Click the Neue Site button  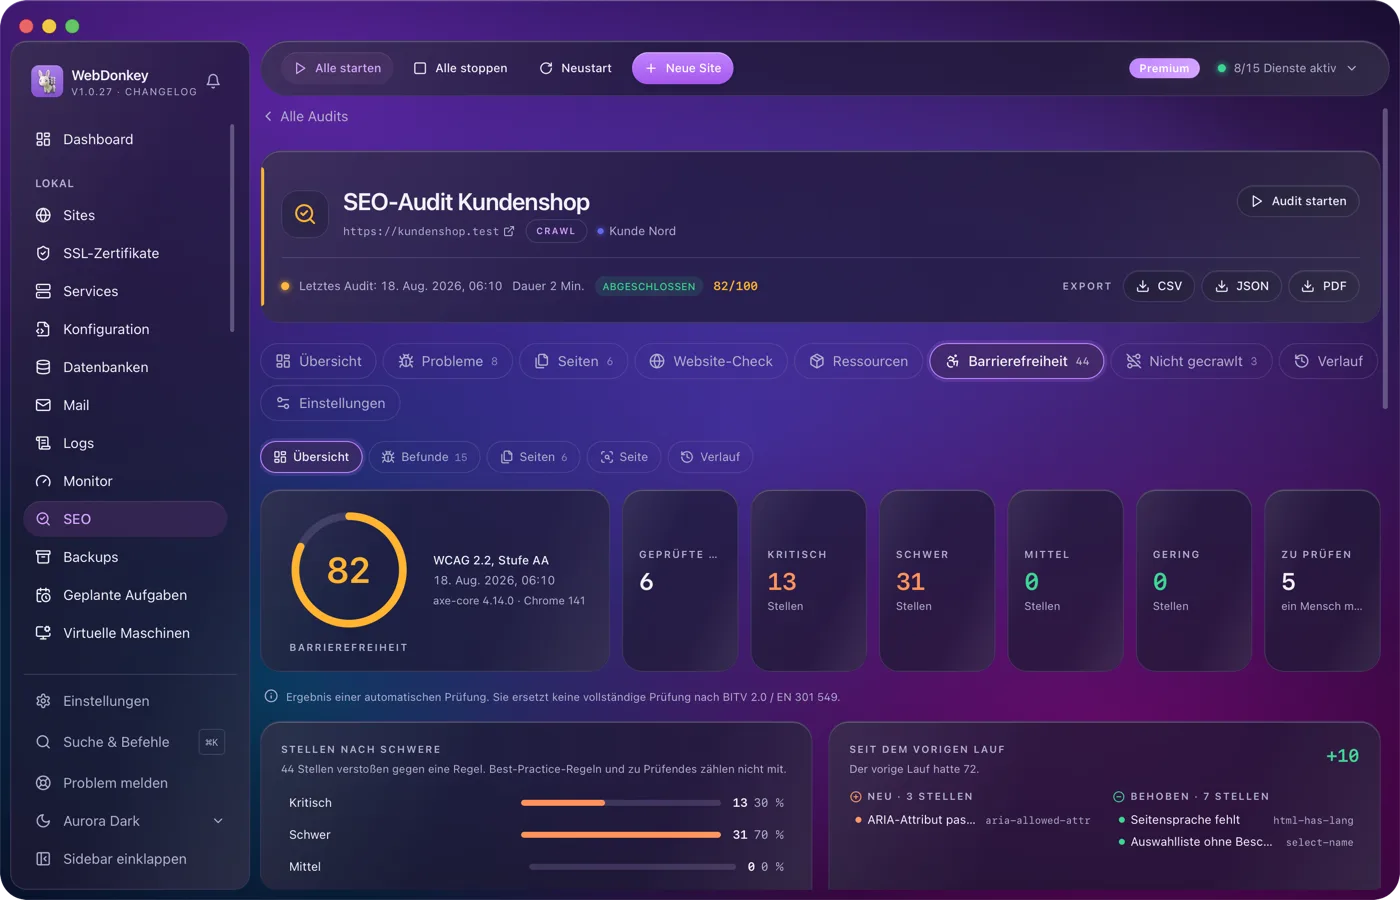pos(683,68)
